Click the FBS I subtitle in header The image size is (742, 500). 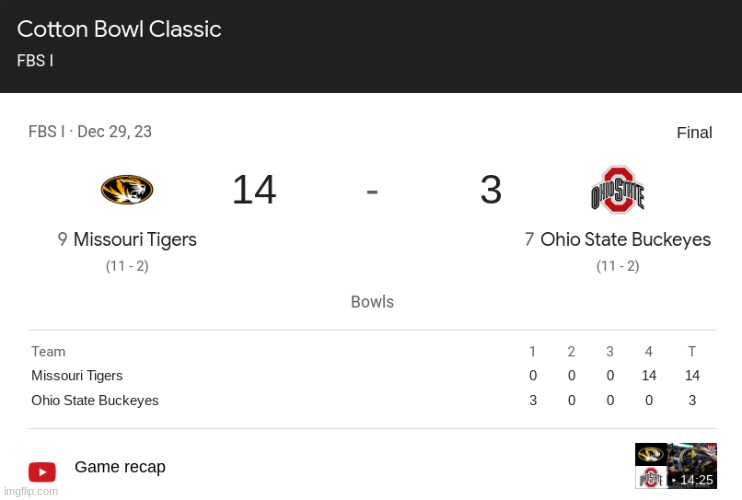coord(35,60)
